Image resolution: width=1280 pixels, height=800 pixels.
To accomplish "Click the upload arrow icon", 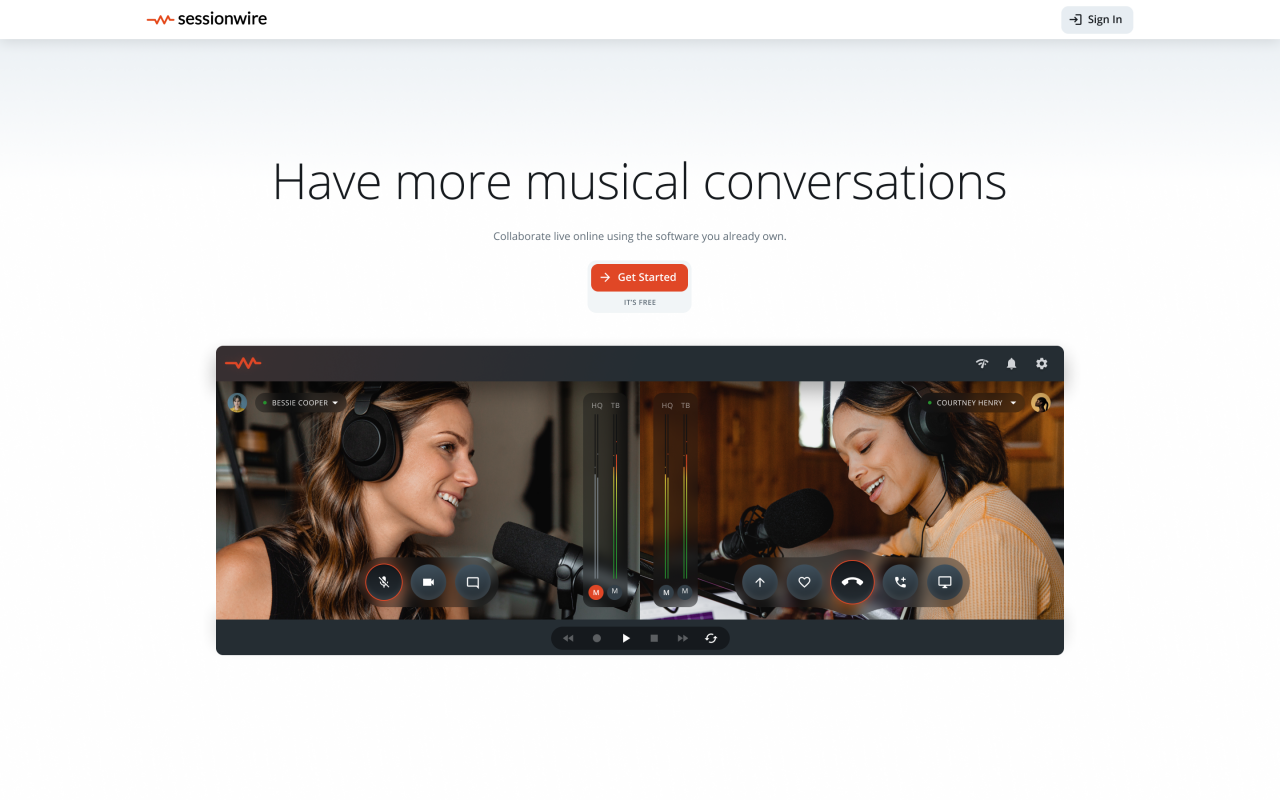I will click(760, 582).
